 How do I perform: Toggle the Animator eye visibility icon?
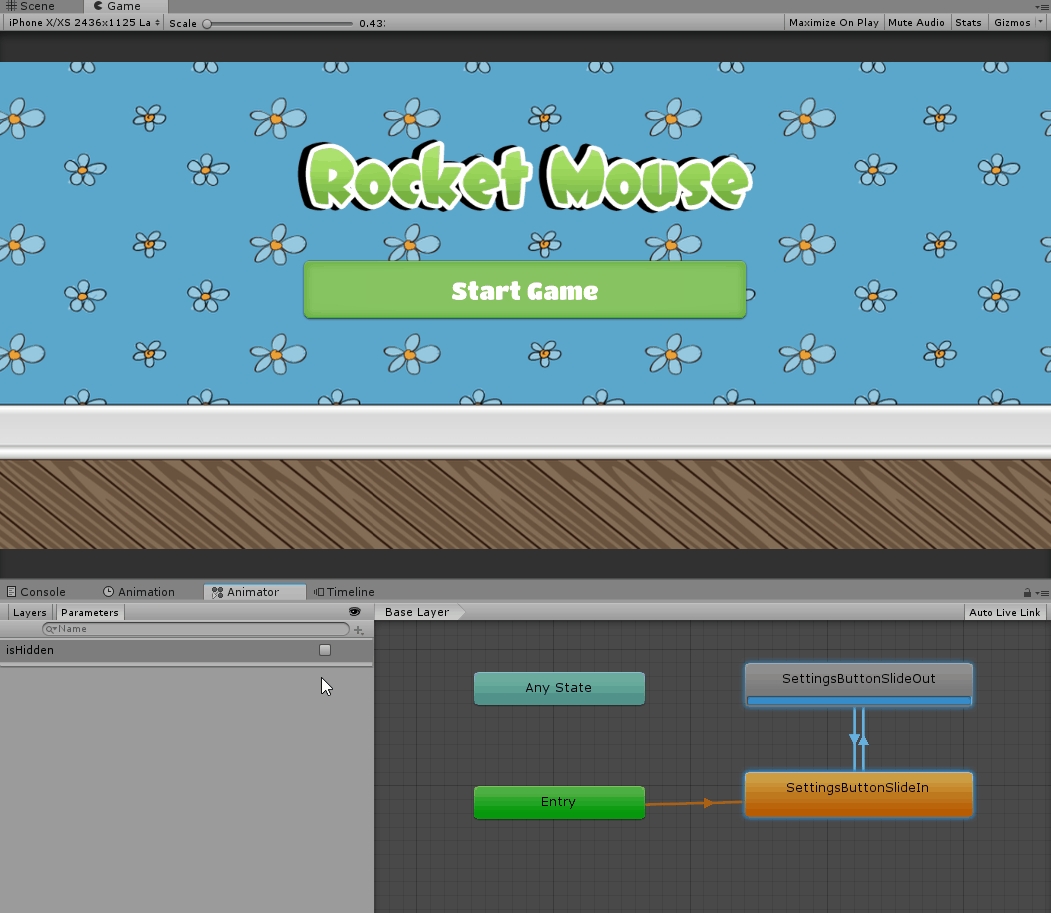point(354,612)
